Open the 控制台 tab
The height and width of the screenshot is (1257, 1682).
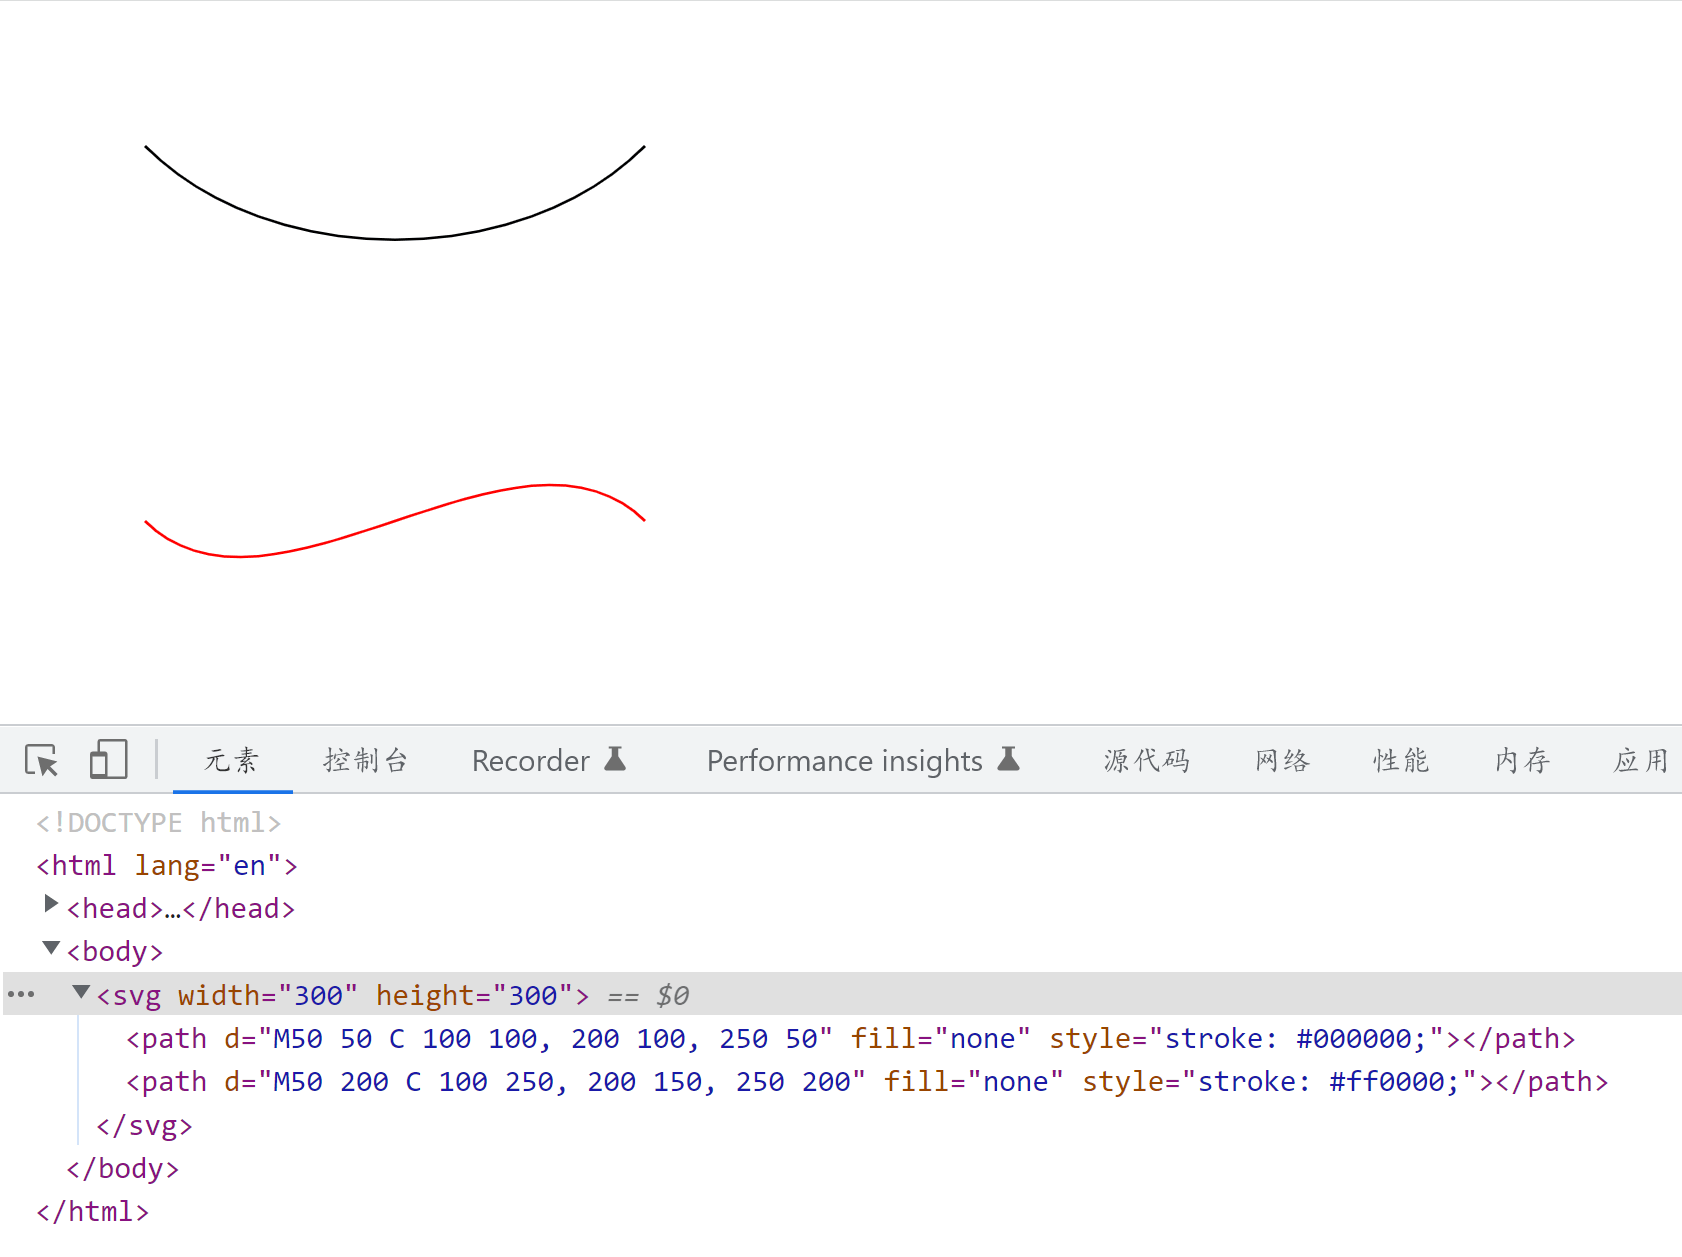[366, 760]
